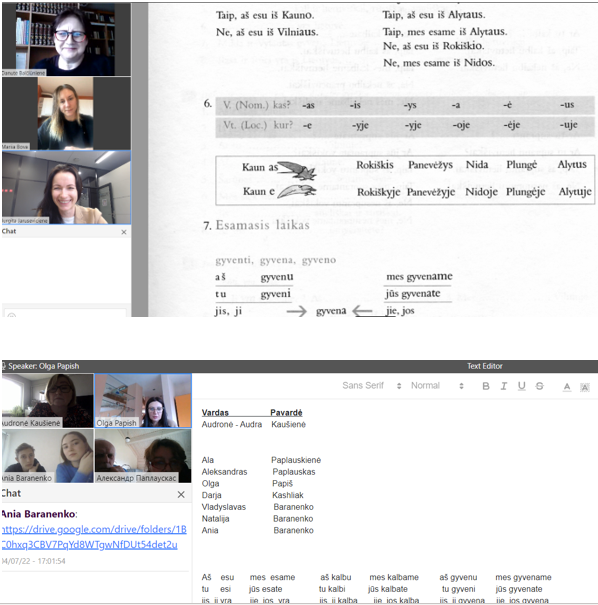Select Olga Papish's video thumbnail
This screenshot has width=598, height=605.
(x=143, y=401)
